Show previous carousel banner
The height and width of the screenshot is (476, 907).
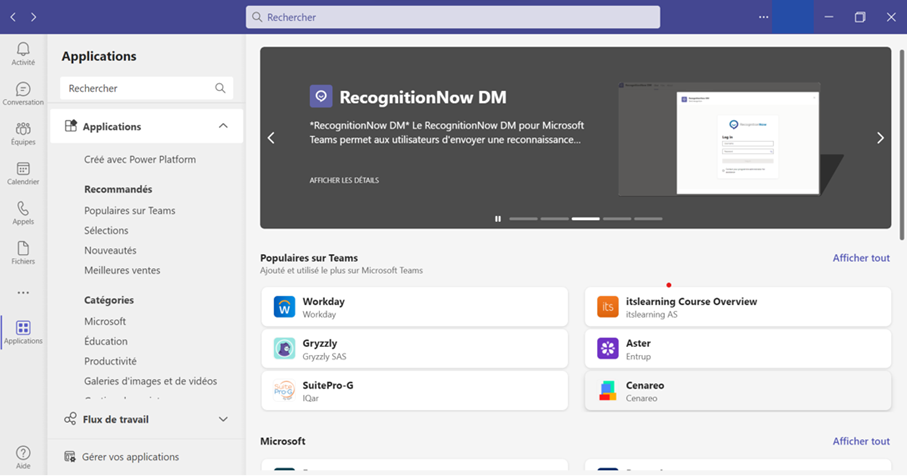[271, 138]
